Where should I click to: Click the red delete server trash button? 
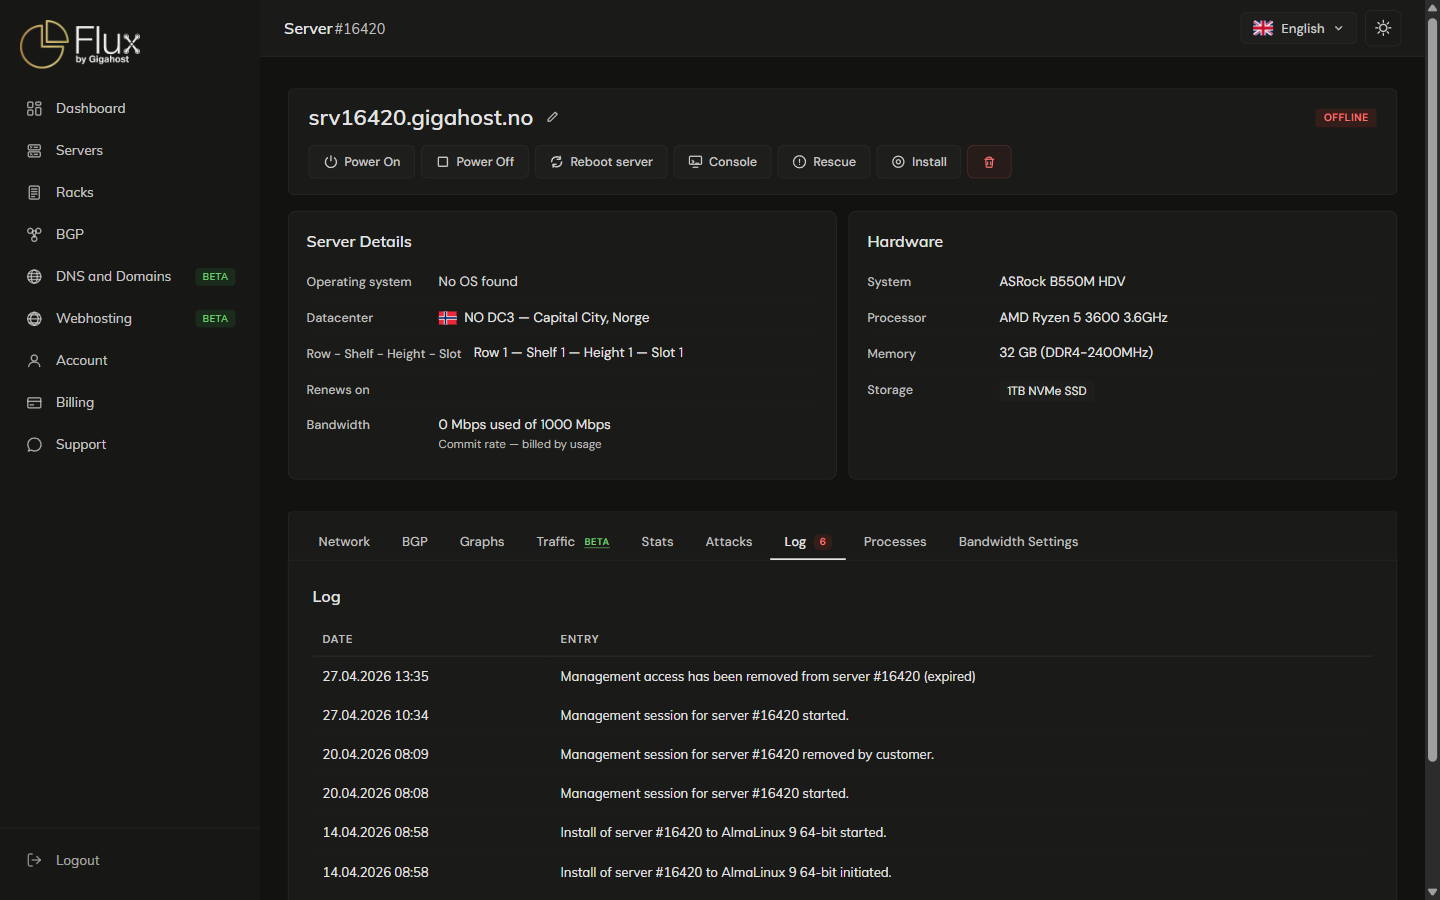(x=989, y=162)
